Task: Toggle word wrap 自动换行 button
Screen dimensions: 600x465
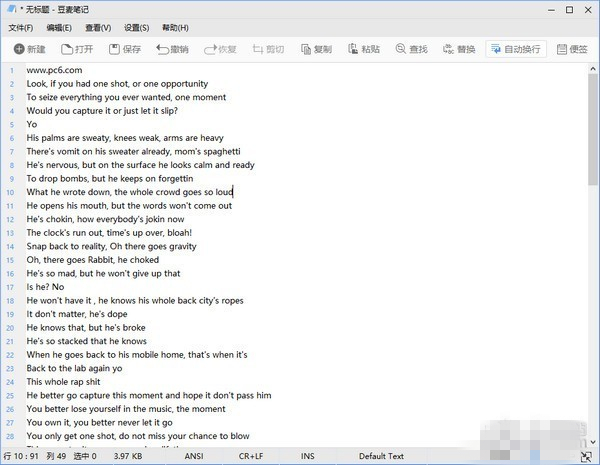Action: 516,49
